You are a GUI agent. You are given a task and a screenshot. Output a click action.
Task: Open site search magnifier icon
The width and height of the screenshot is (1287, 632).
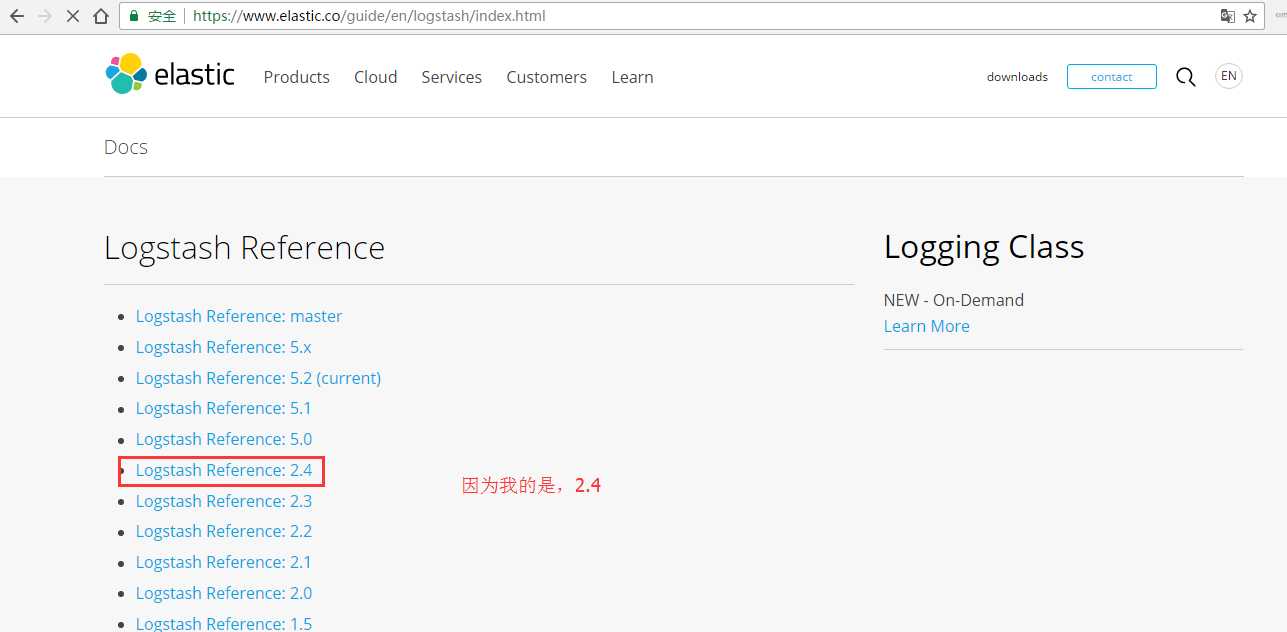(x=1186, y=77)
